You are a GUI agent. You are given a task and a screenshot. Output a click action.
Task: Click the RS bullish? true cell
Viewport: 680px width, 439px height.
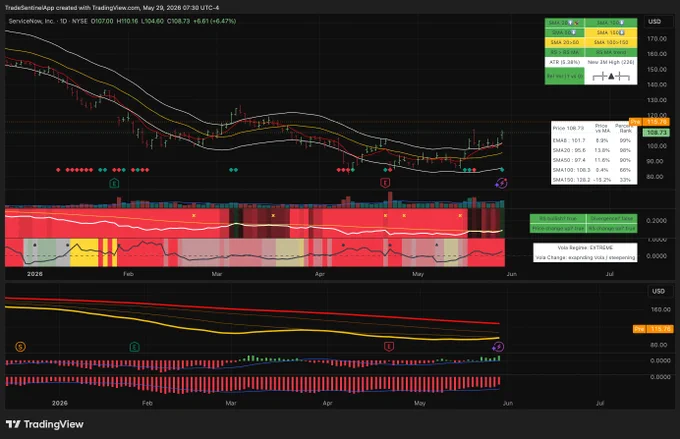click(x=558, y=218)
